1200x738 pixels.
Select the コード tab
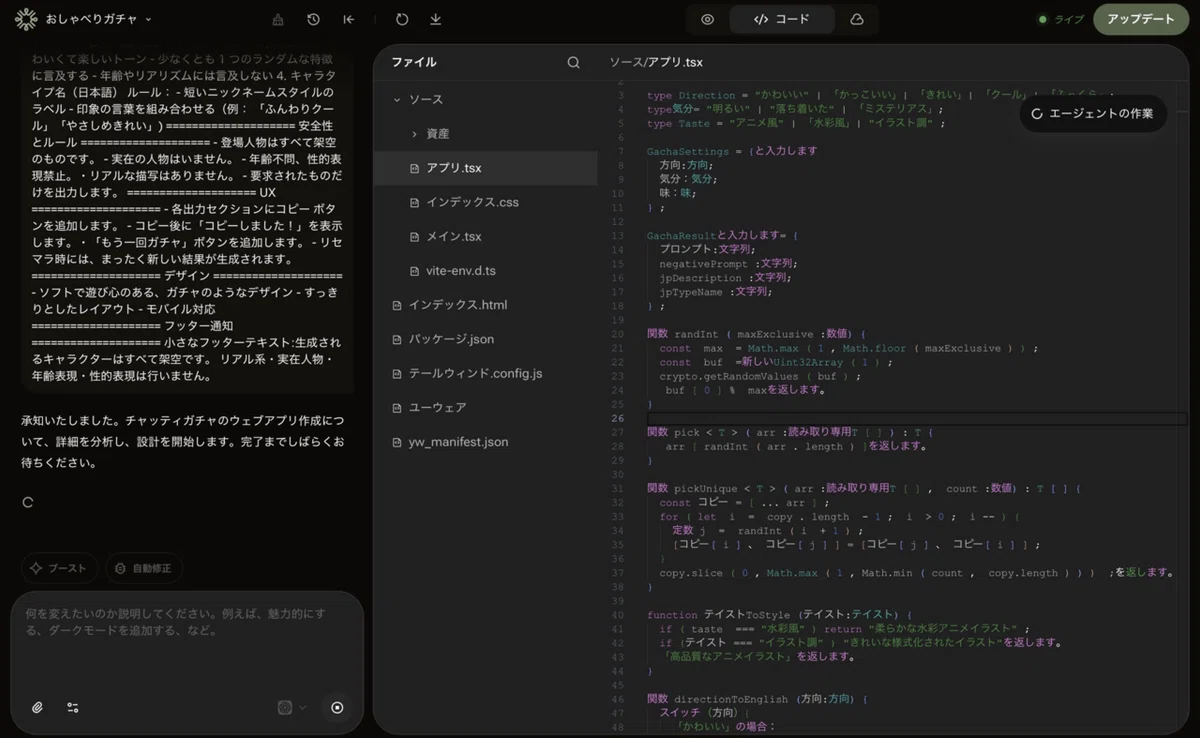pyautogui.click(x=782, y=19)
